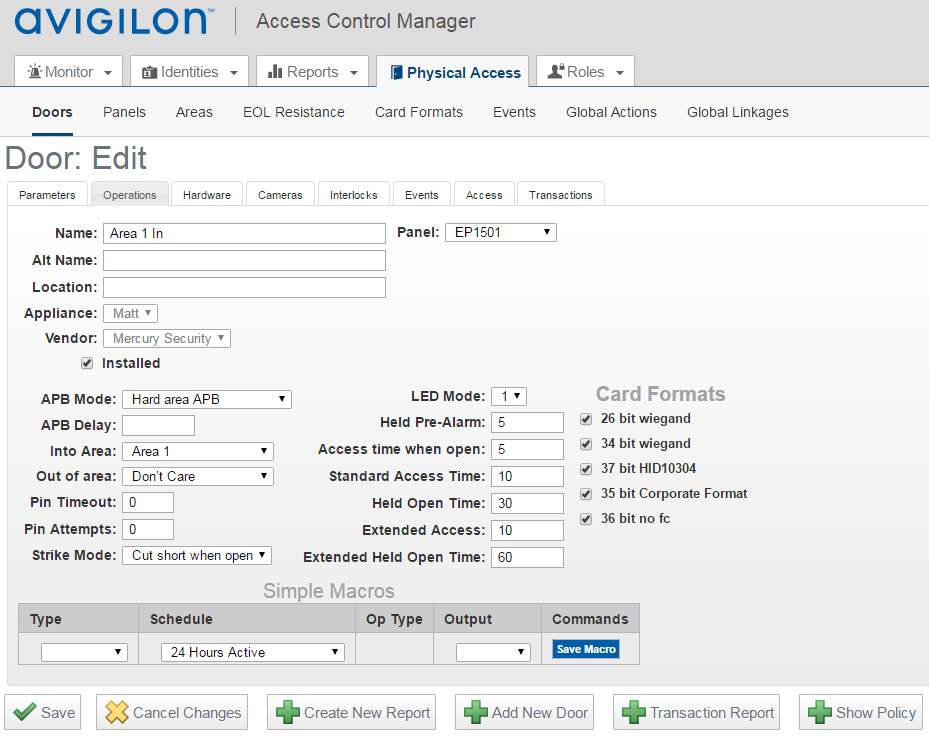Click the Cancel Changes X icon
This screenshot has width=929, height=741.
coord(117,713)
